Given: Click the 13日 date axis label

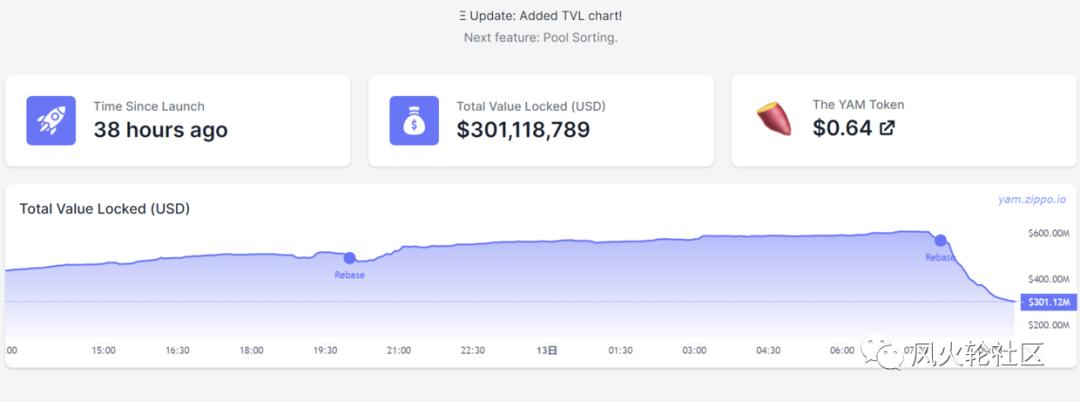Looking at the screenshot, I should [x=546, y=350].
